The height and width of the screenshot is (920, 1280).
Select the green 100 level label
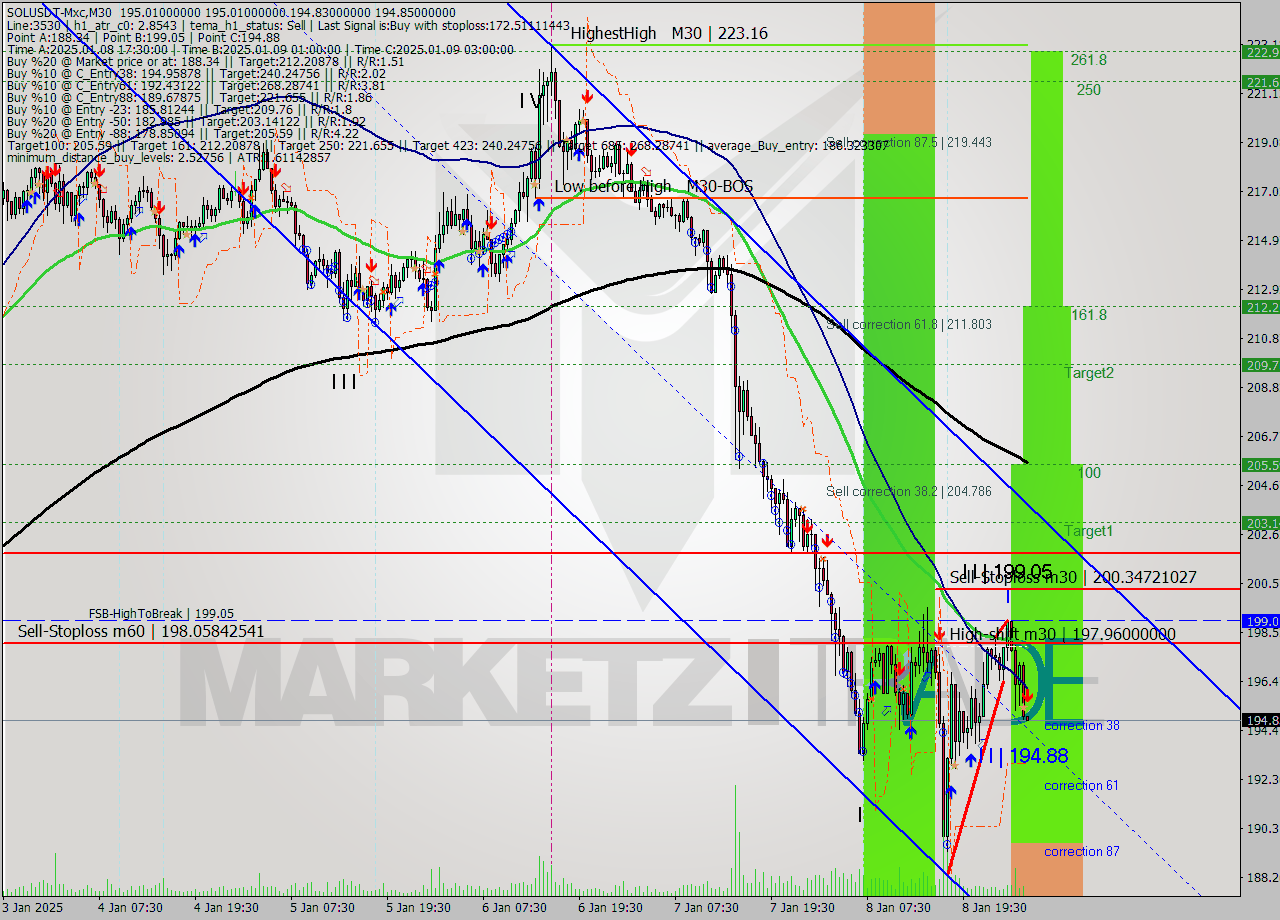tap(1090, 472)
